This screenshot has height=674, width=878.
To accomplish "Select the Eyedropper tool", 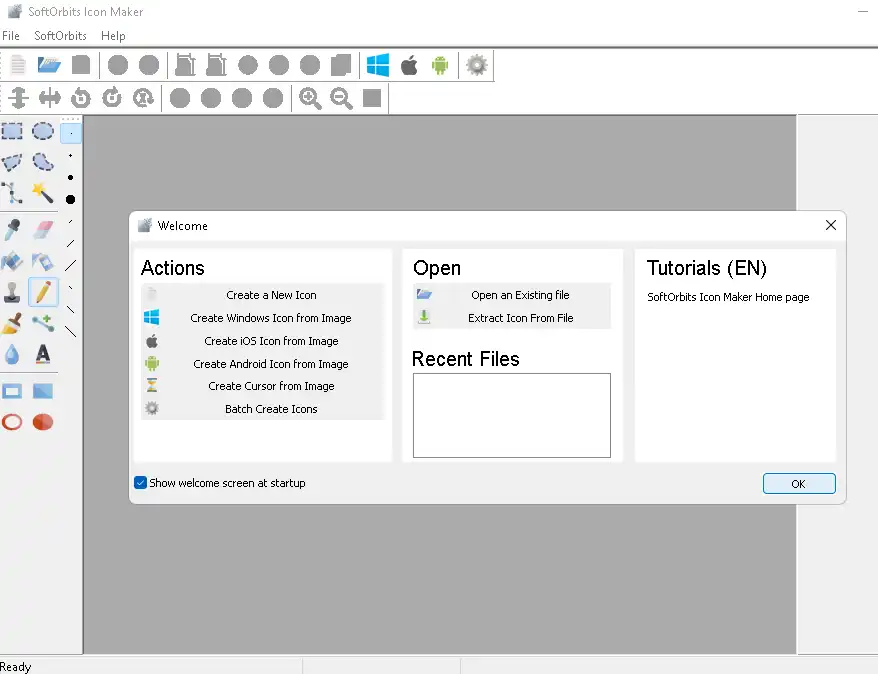I will coord(13,227).
